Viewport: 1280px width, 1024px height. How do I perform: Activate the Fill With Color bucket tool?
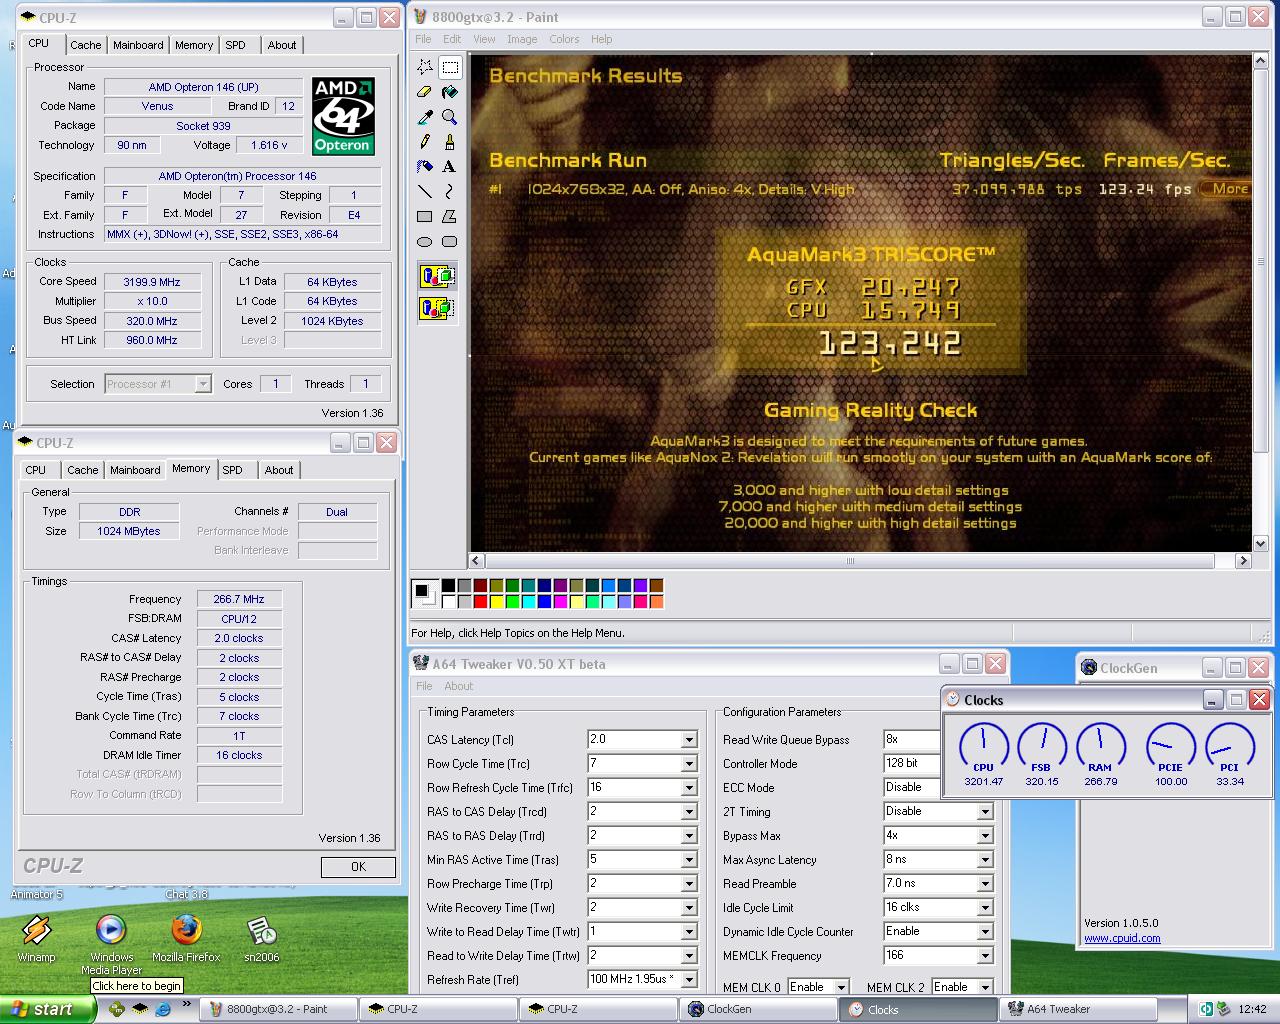click(x=450, y=92)
